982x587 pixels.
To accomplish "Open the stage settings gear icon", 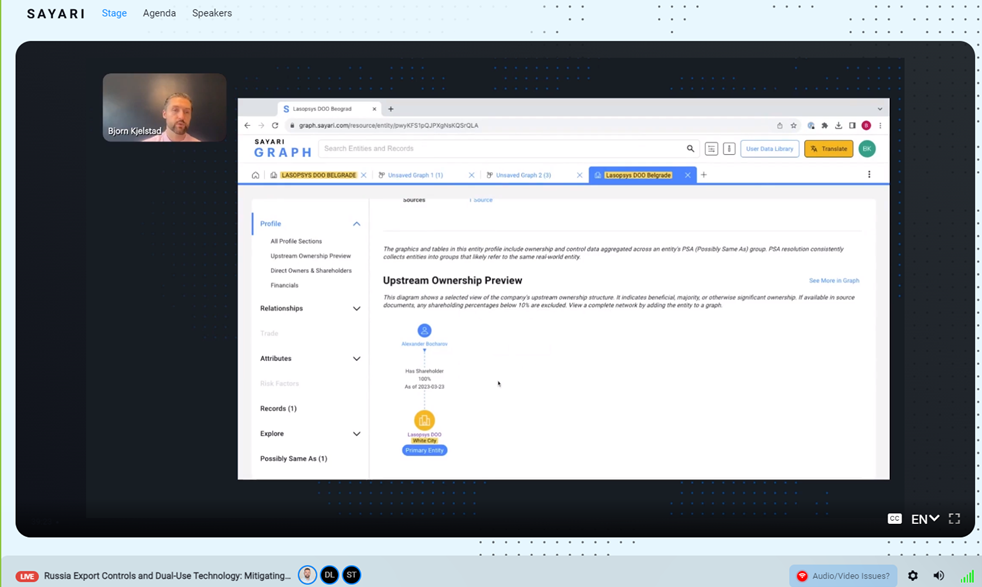I will [913, 576].
